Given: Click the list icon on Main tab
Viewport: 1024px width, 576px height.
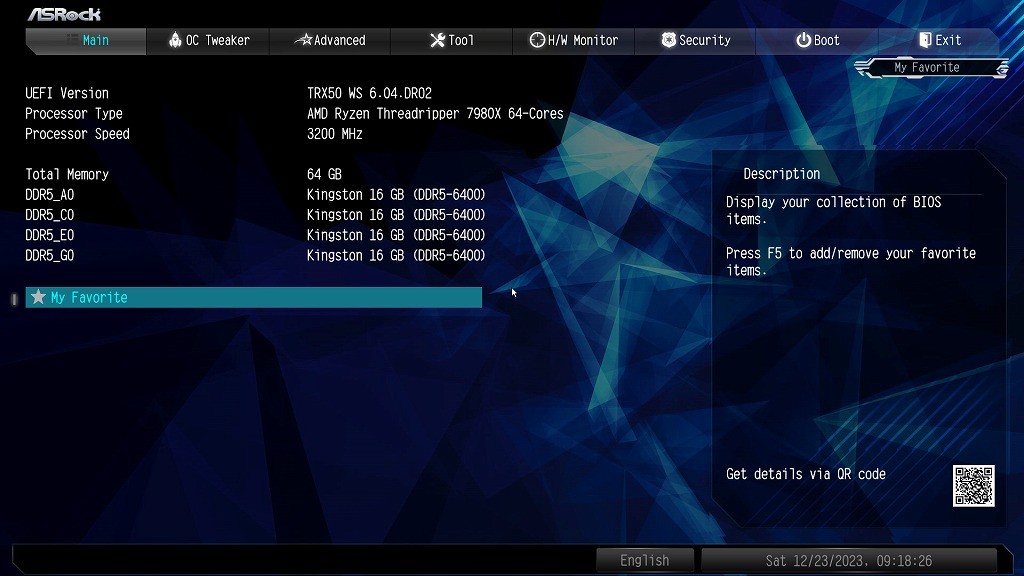Looking at the screenshot, I should click(72, 39).
